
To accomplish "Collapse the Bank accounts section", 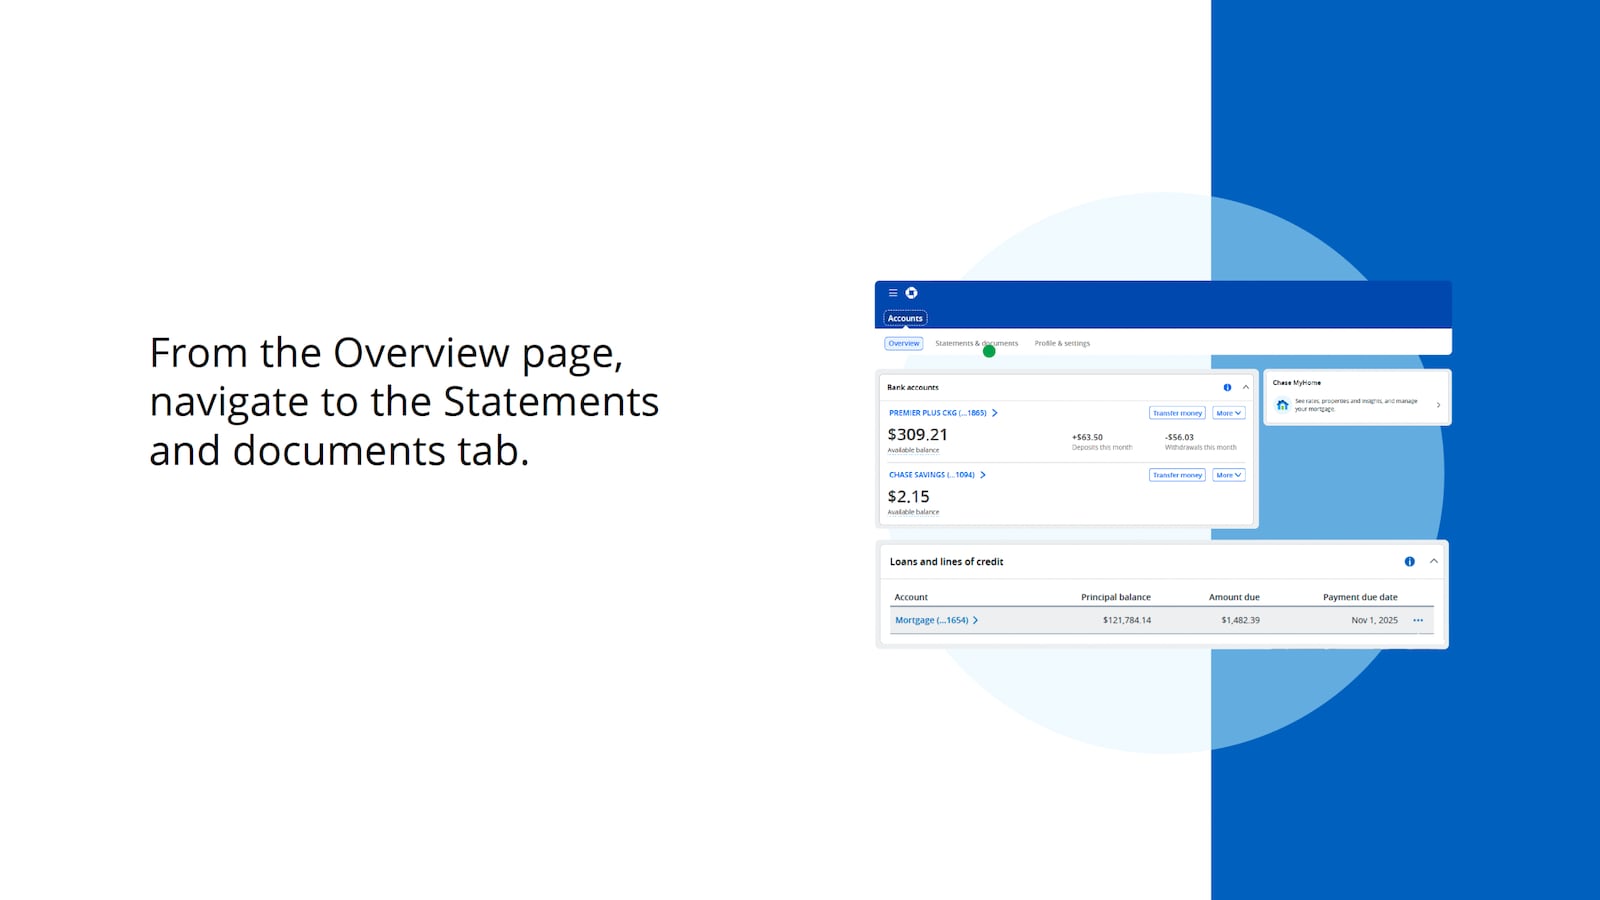I will [1245, 387].
